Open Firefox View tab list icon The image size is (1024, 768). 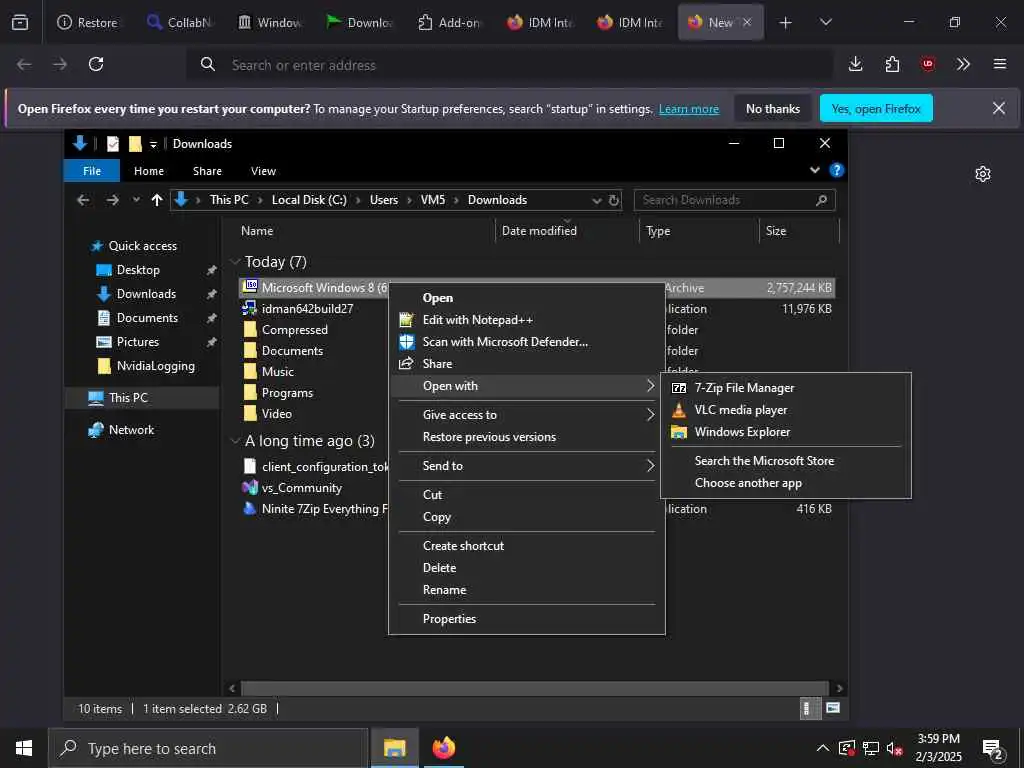(x=20, y=22)
